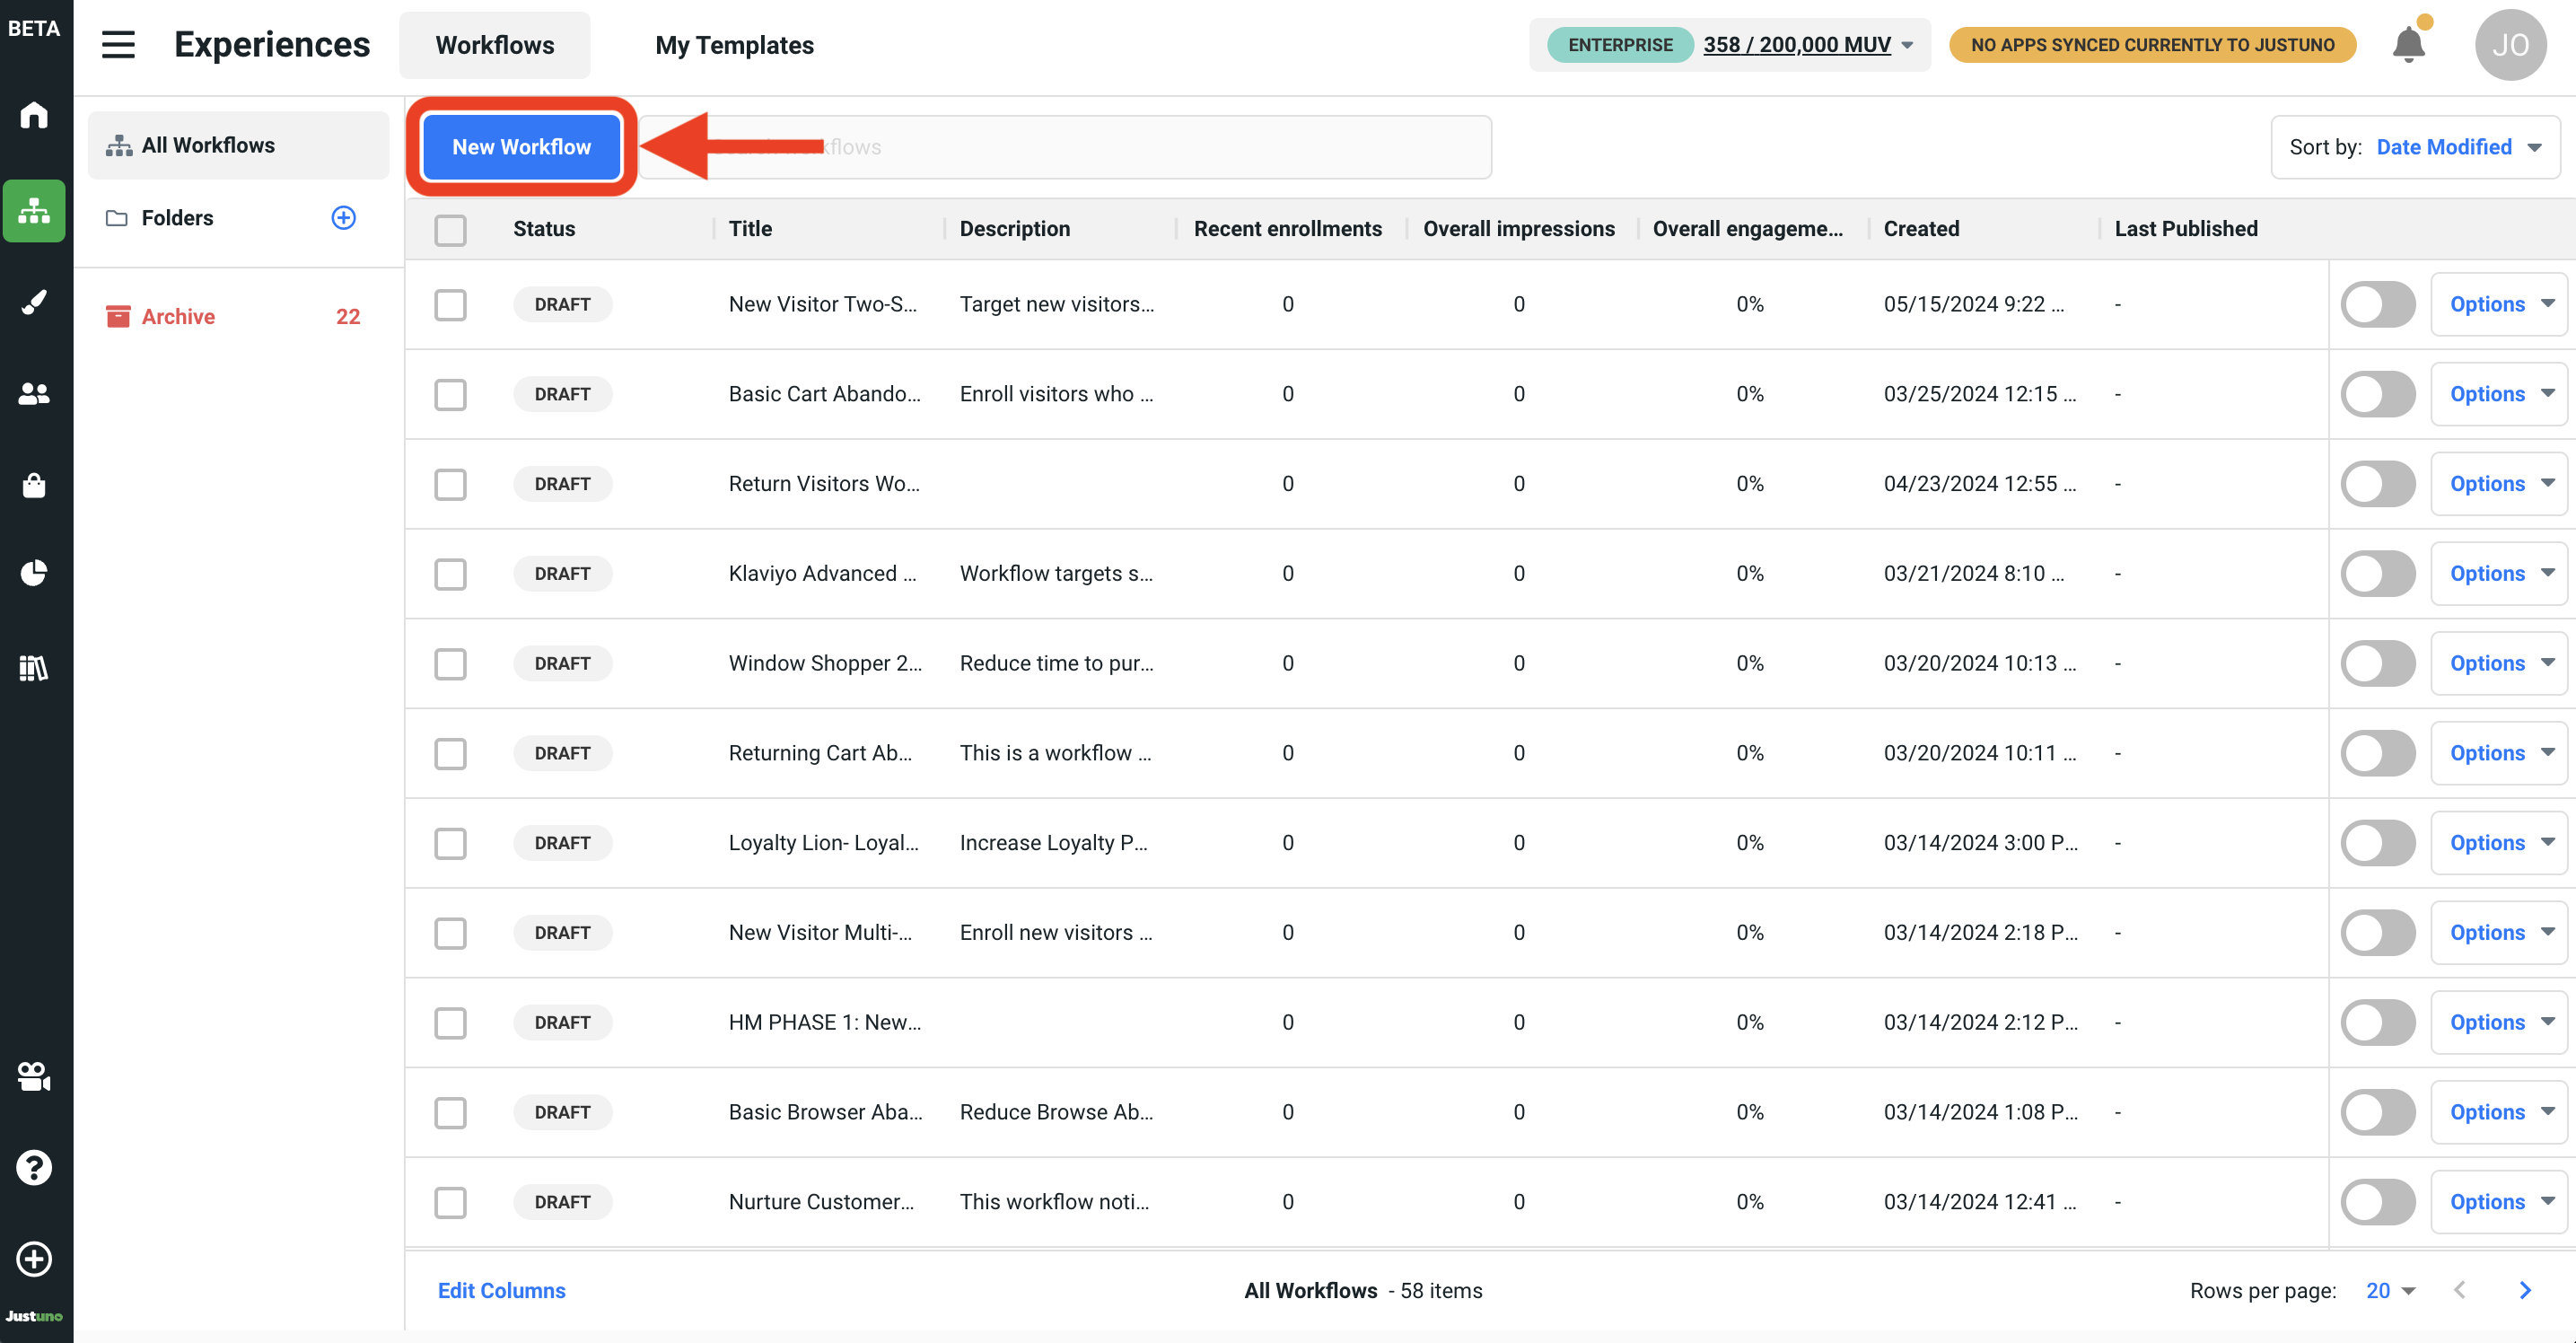
Task: Open the audience people icon in sidebar
Action: pos(34,394)
